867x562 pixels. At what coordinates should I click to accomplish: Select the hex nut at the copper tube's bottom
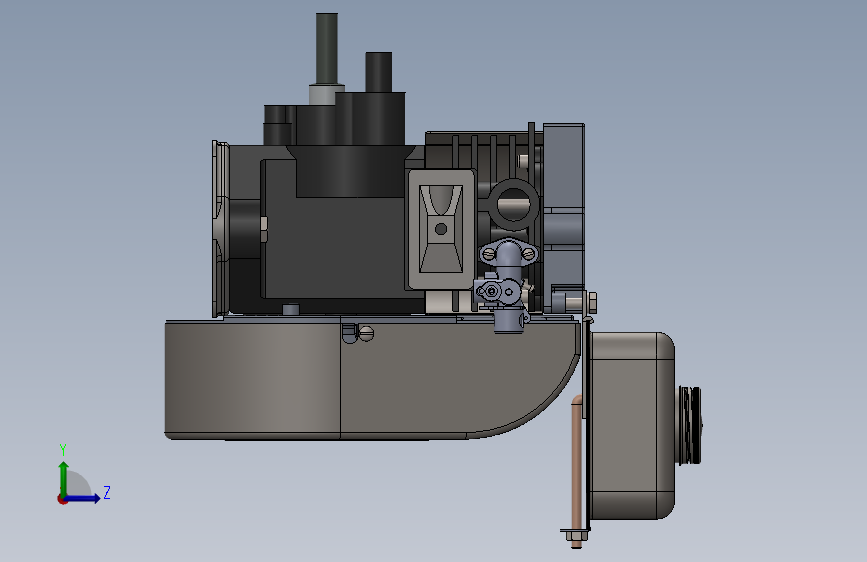tap(576, 534)
